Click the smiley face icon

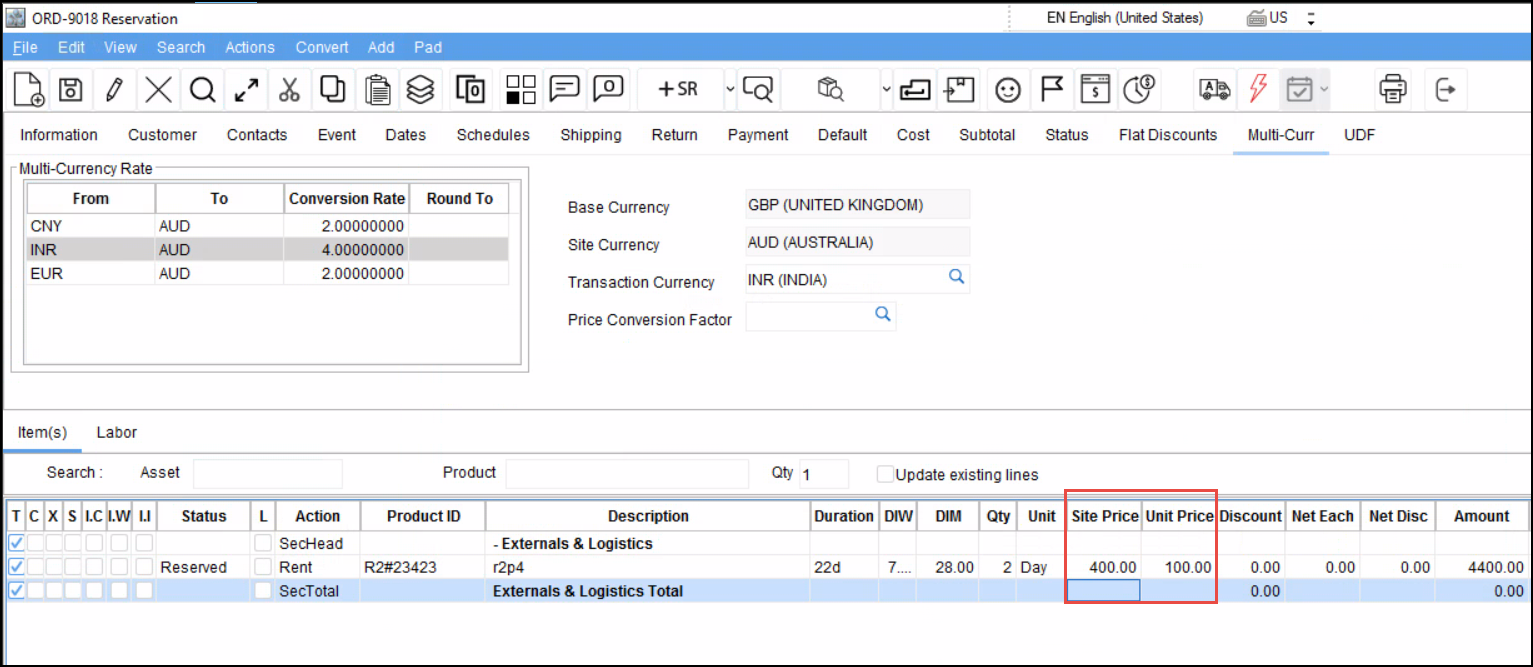(1008, 90)
